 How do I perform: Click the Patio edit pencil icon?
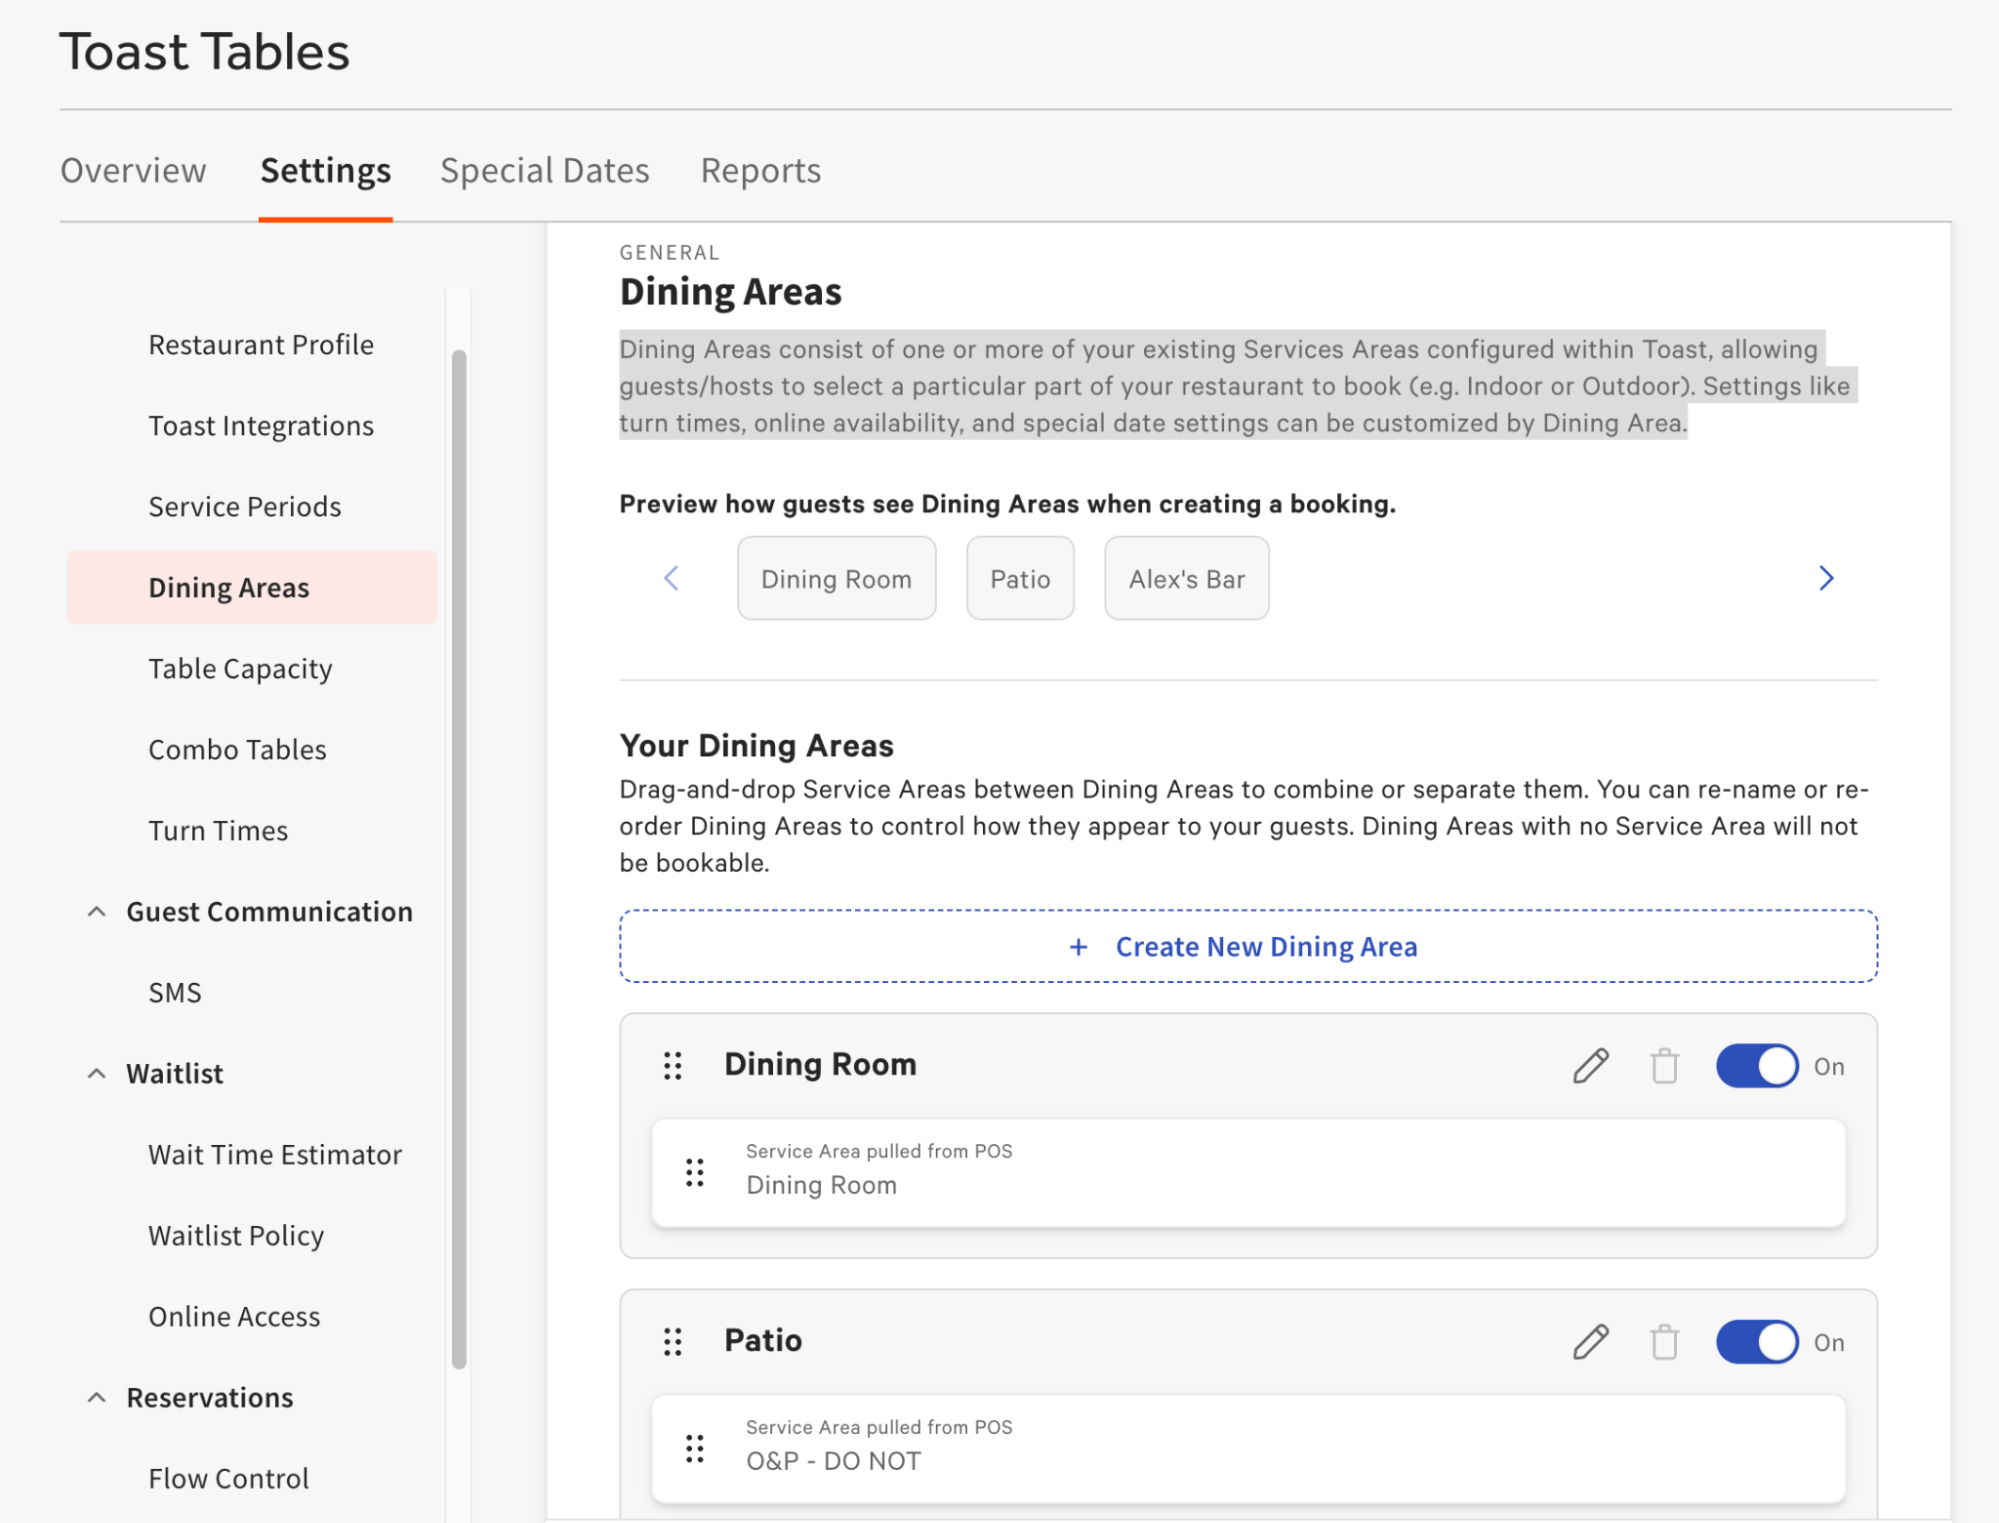(1590, 1342)
